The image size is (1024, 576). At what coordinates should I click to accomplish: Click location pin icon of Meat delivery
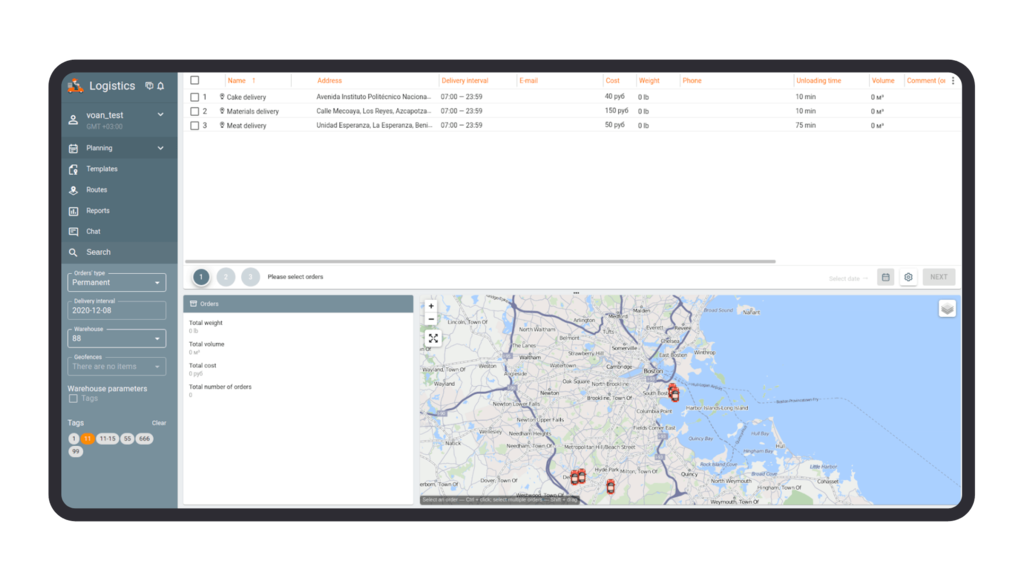[222, 125]
